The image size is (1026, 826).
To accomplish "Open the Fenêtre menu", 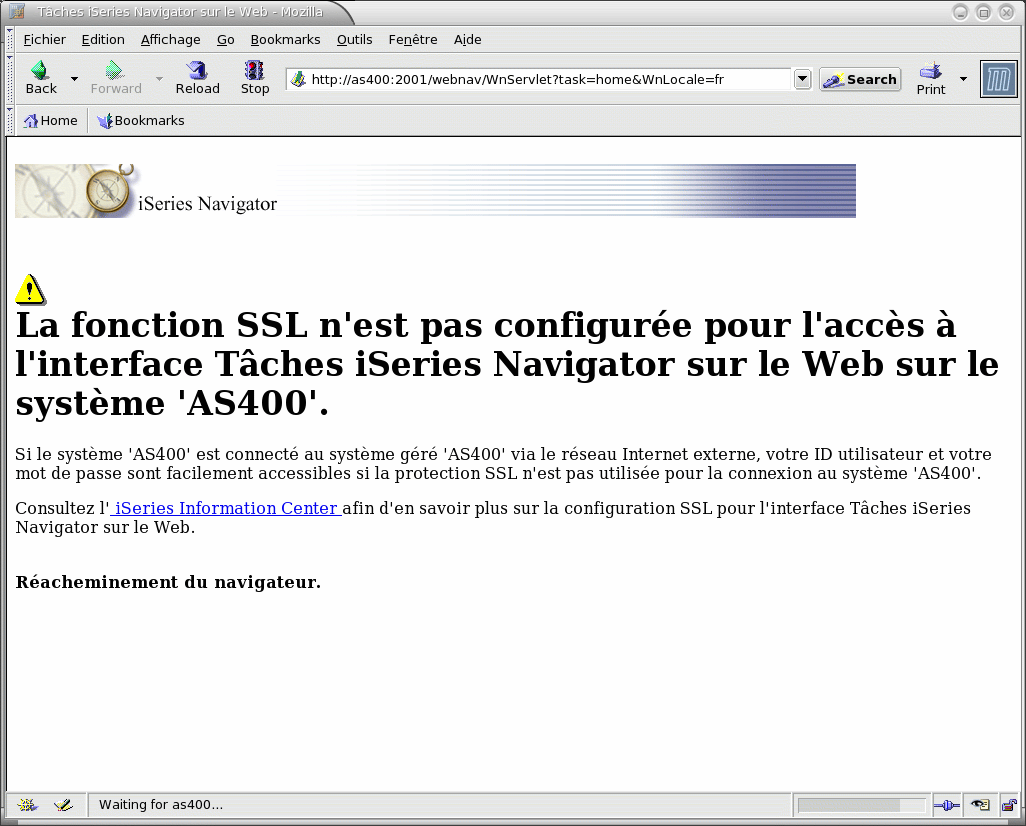I will click(x=412, y=39).
